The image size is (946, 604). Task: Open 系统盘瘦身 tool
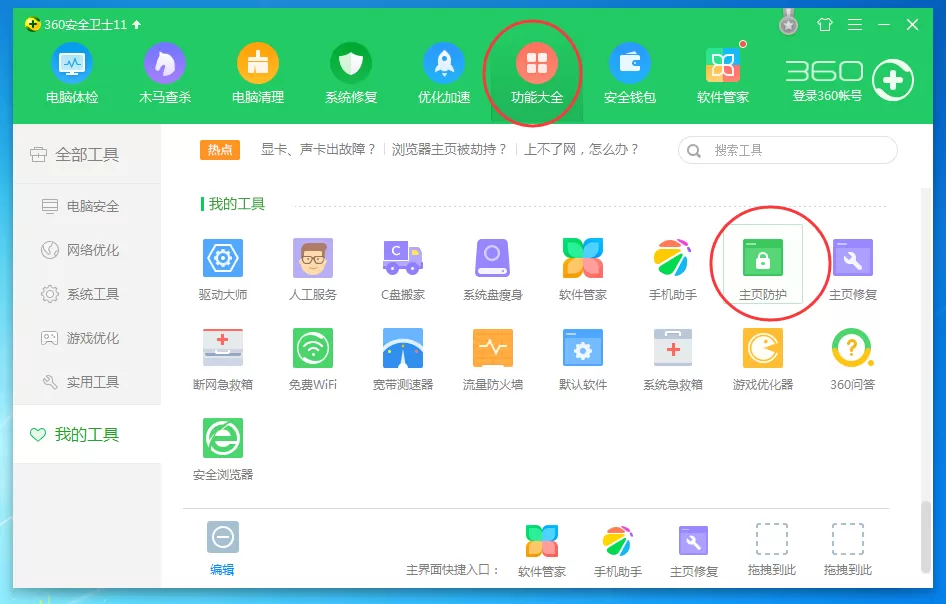tap(493, 269)
